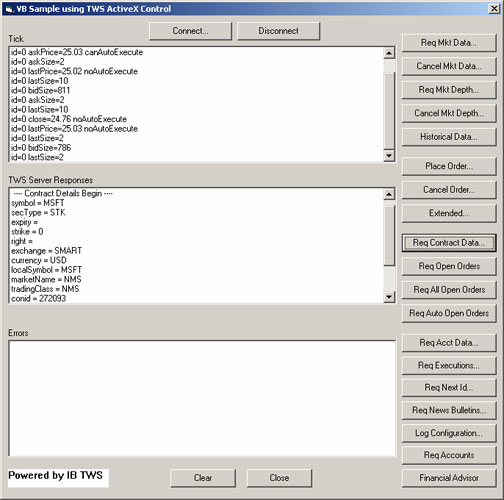Select Cancel Mkt Data button

(449, 66)
